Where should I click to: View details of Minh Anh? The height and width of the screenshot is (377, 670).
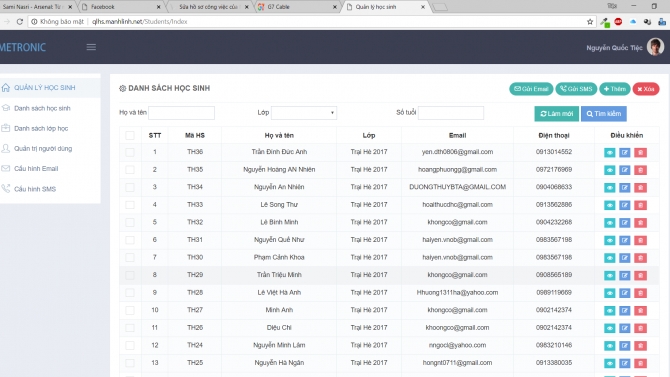[609, 310]
